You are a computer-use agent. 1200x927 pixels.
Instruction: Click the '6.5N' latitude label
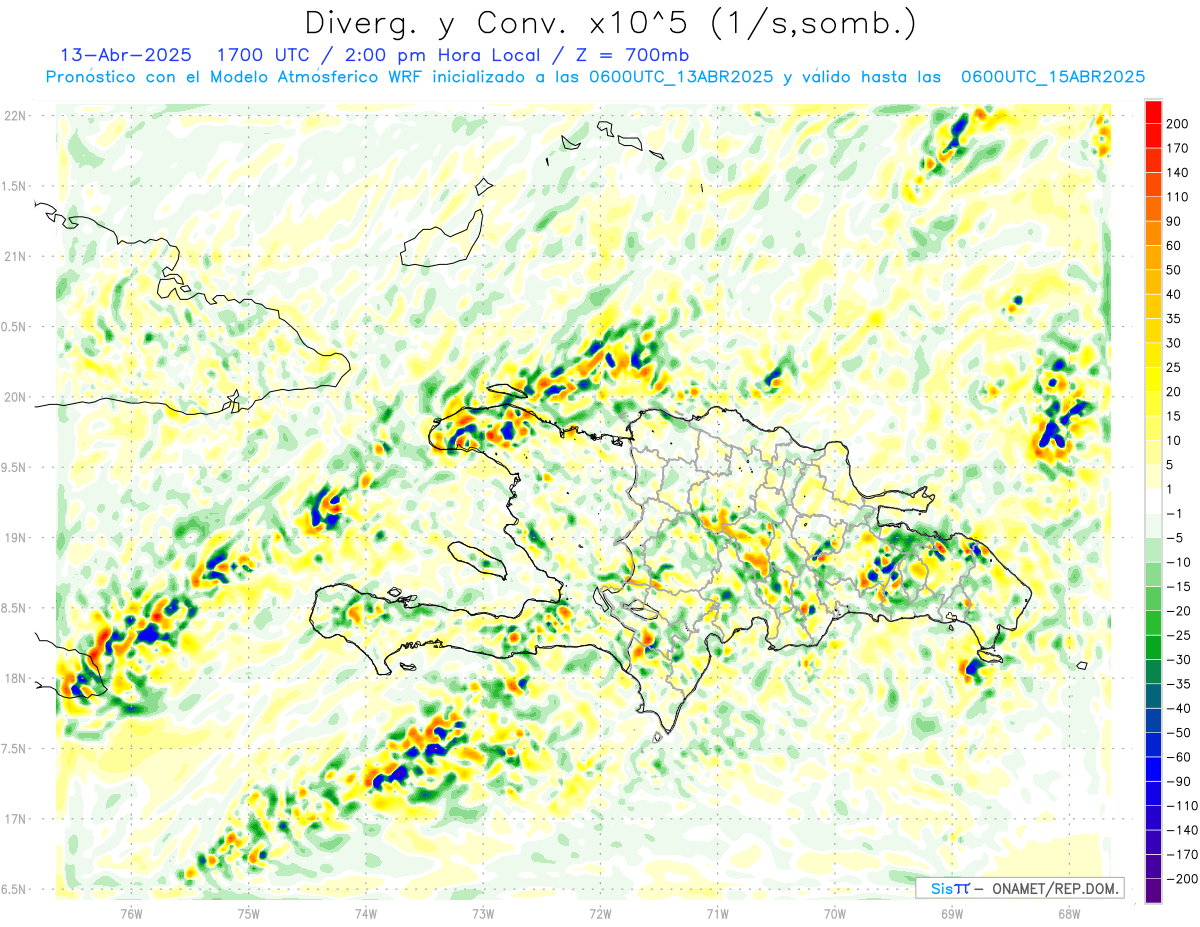tap(14, 889)
